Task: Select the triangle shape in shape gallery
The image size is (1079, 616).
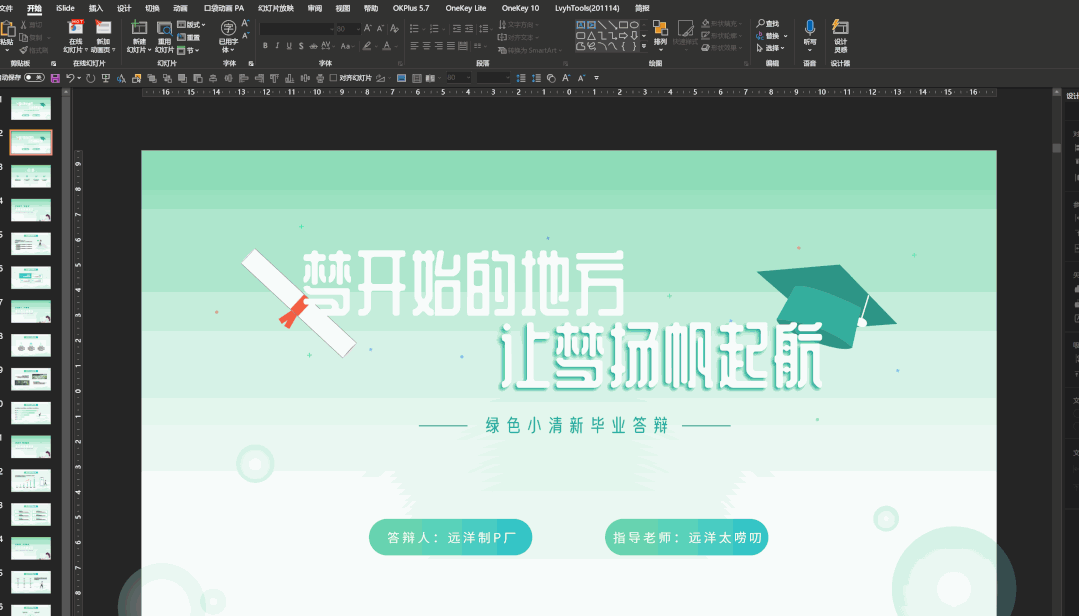Action: point(591,36)
